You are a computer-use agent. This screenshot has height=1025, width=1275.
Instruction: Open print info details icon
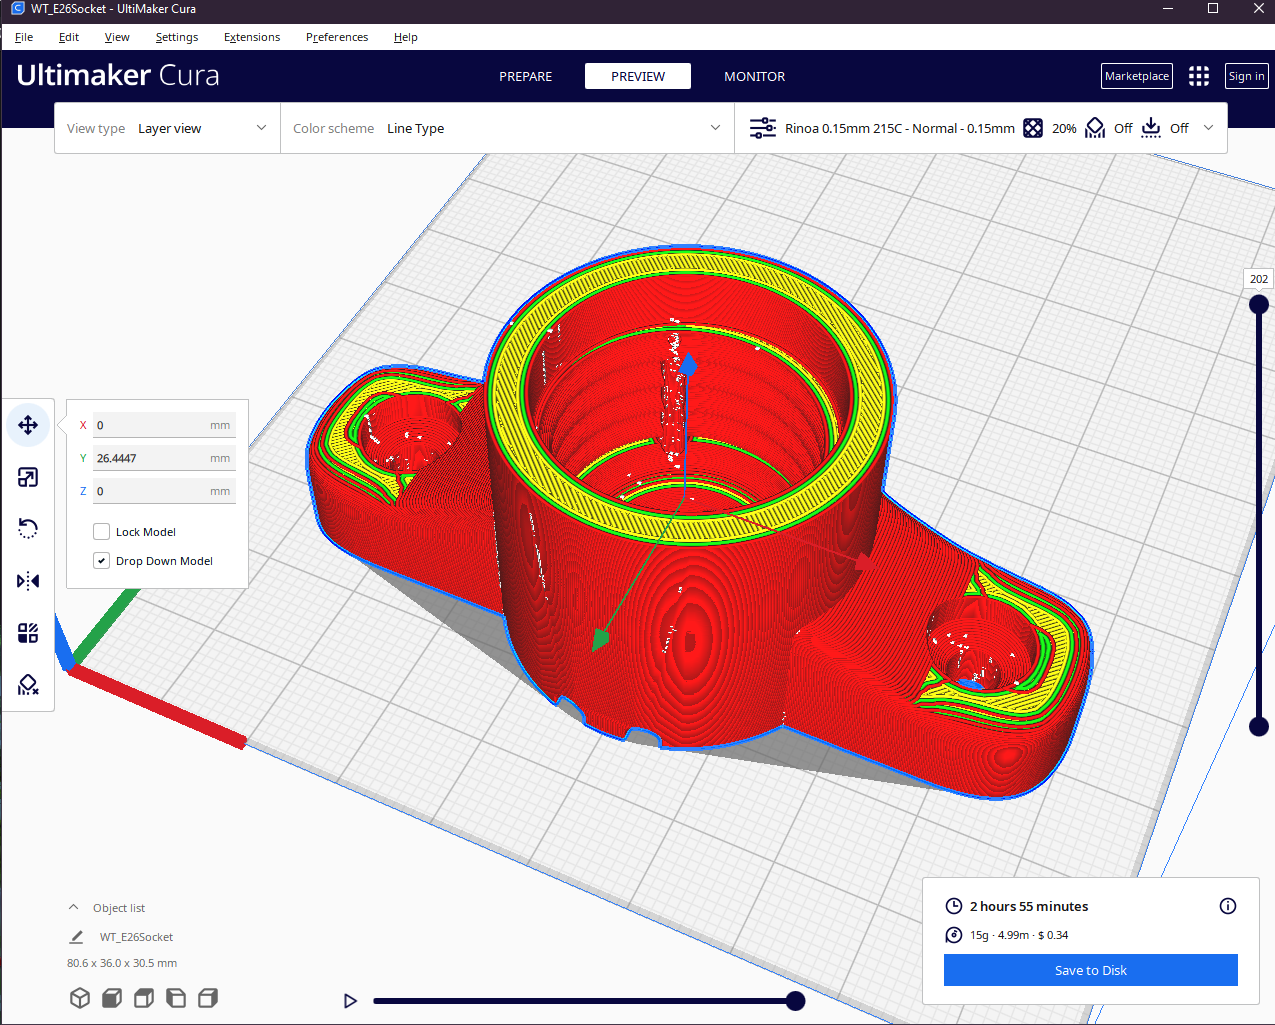point(1228,906)
